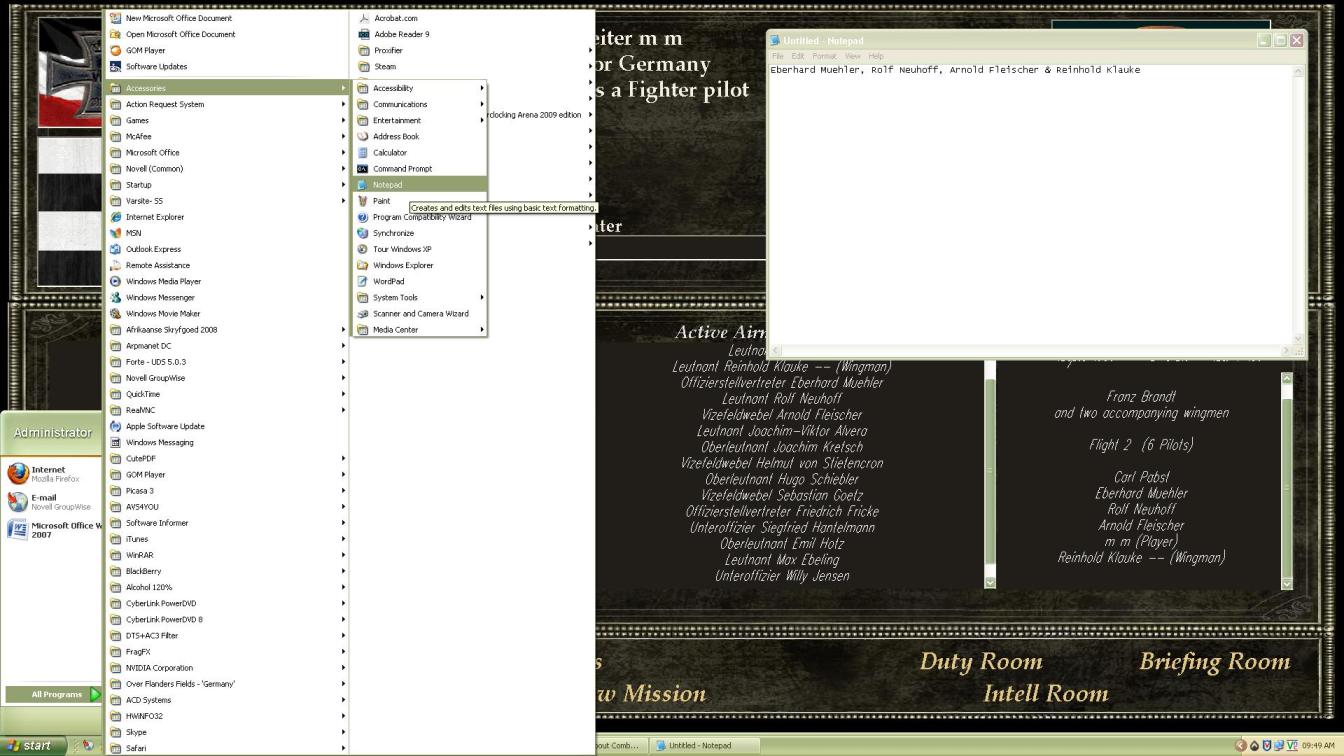Image resolution: width=1344 pixels, height=756 pixels.
Task: Open the View menu in Notepad
Action: (x=852, y=56)
